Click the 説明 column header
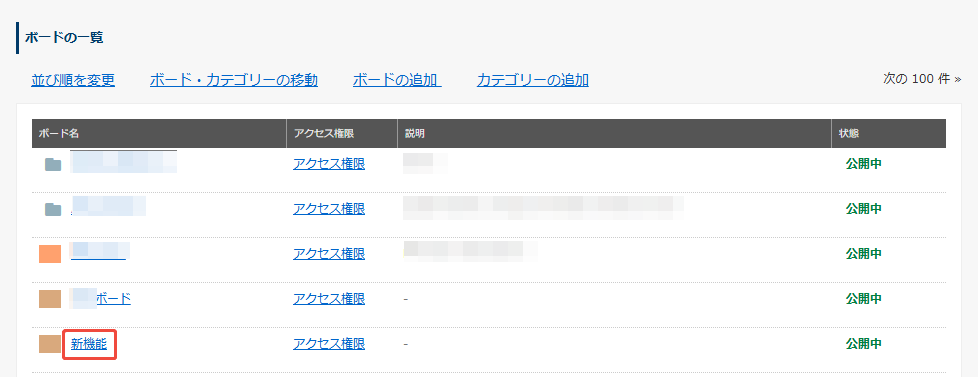 coord(614,134)
